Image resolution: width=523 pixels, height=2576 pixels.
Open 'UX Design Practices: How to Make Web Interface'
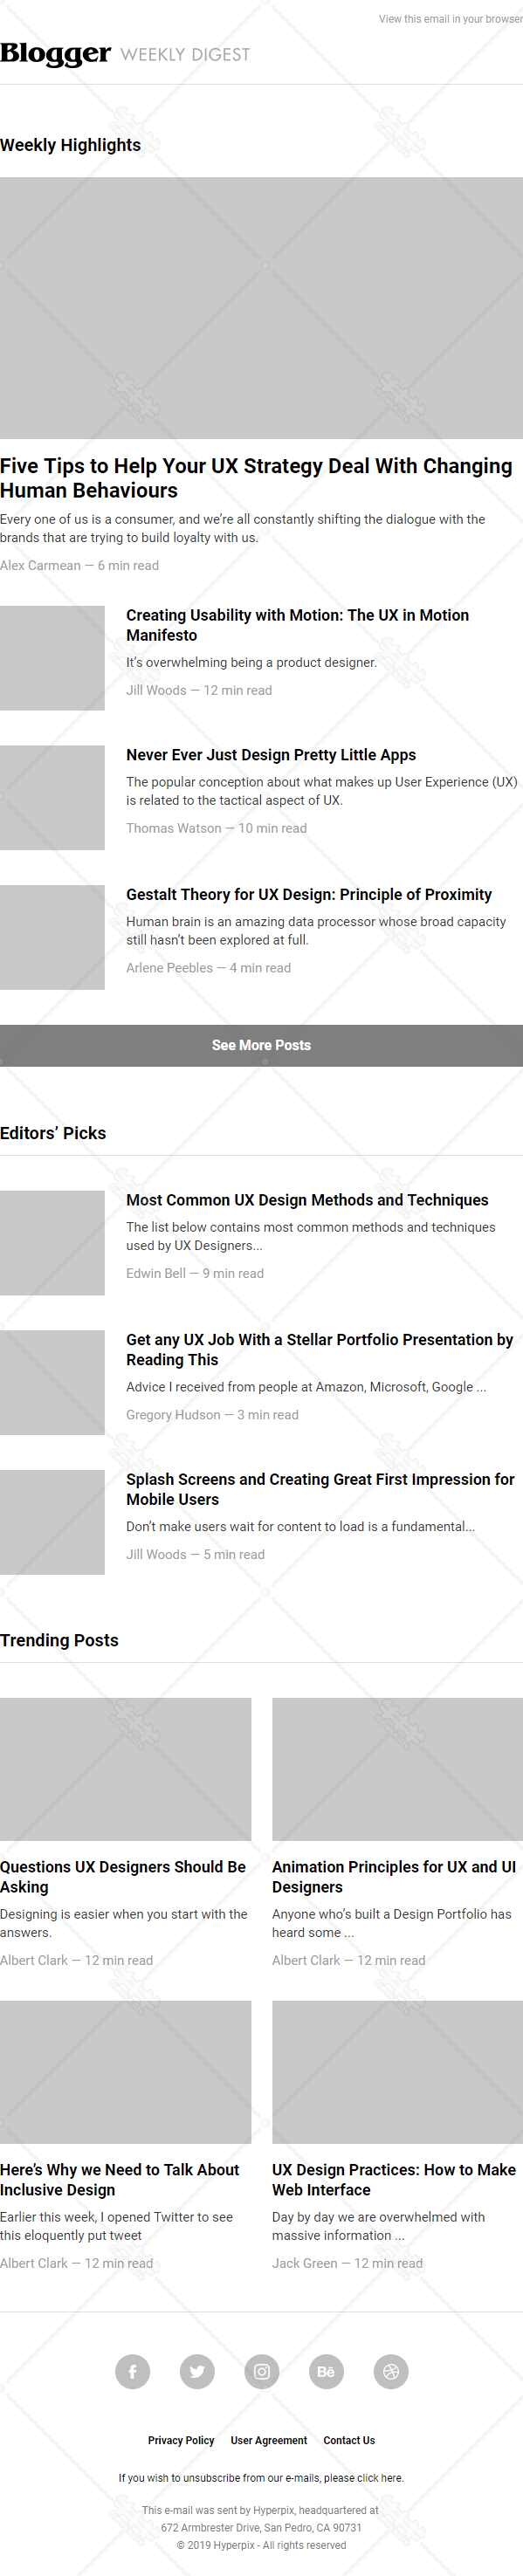394,2180
